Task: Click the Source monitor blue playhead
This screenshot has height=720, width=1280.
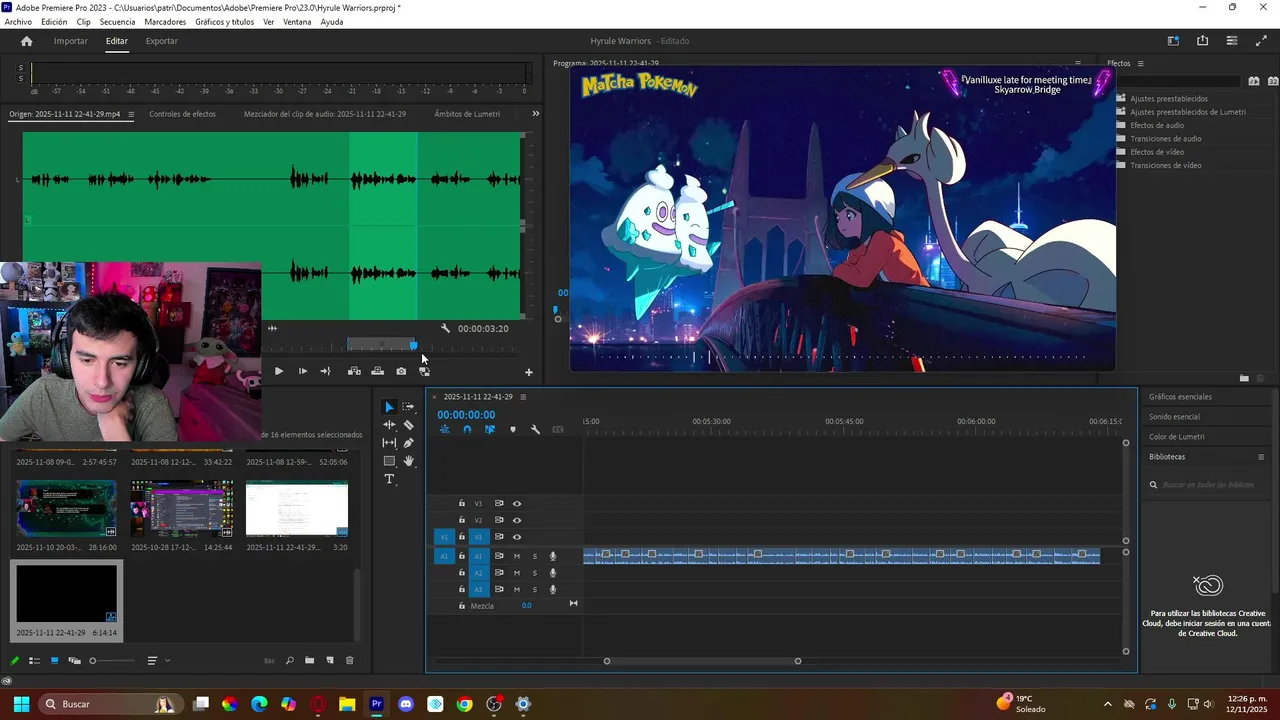Action: [413, 346]
